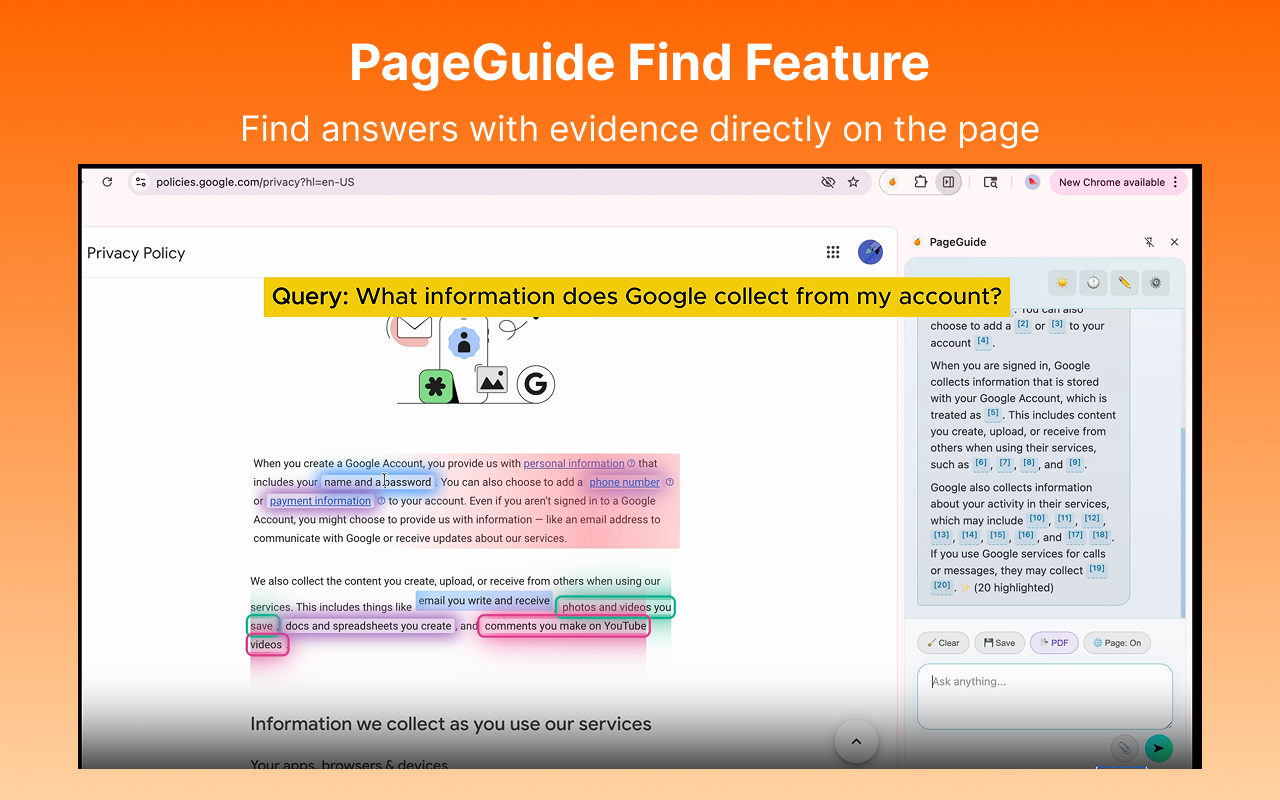Click highlighted text docs and spreadsheets you create

coord(368,626)
